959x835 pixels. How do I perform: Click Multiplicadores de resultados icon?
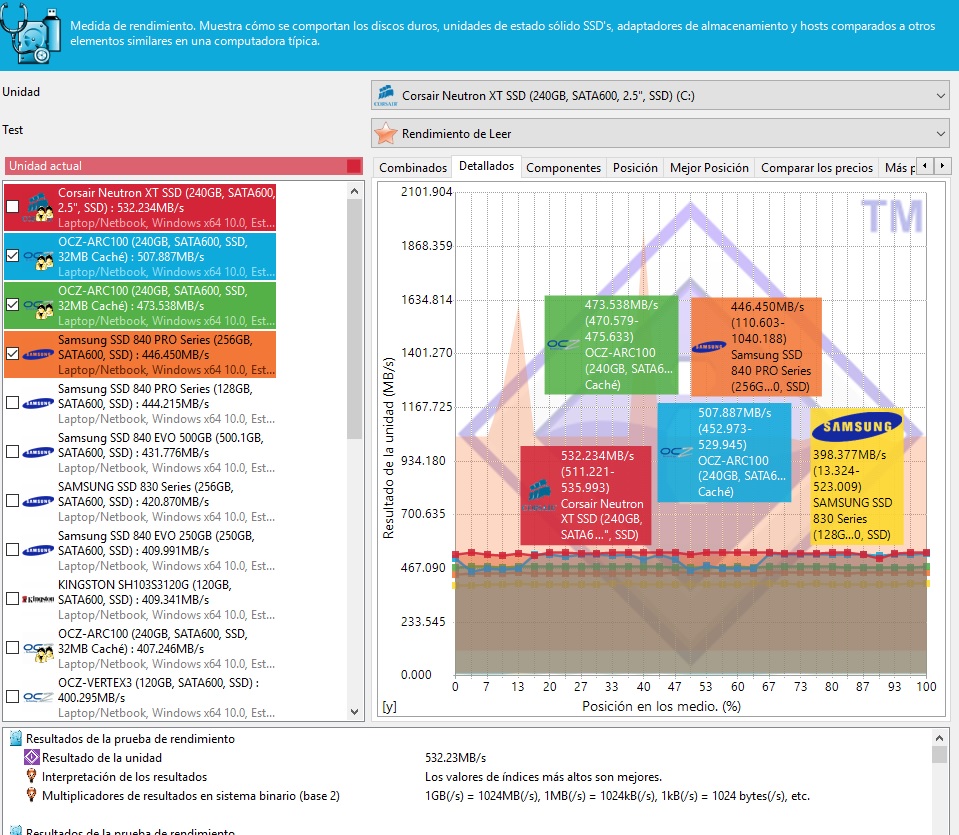tap(31, 795)
